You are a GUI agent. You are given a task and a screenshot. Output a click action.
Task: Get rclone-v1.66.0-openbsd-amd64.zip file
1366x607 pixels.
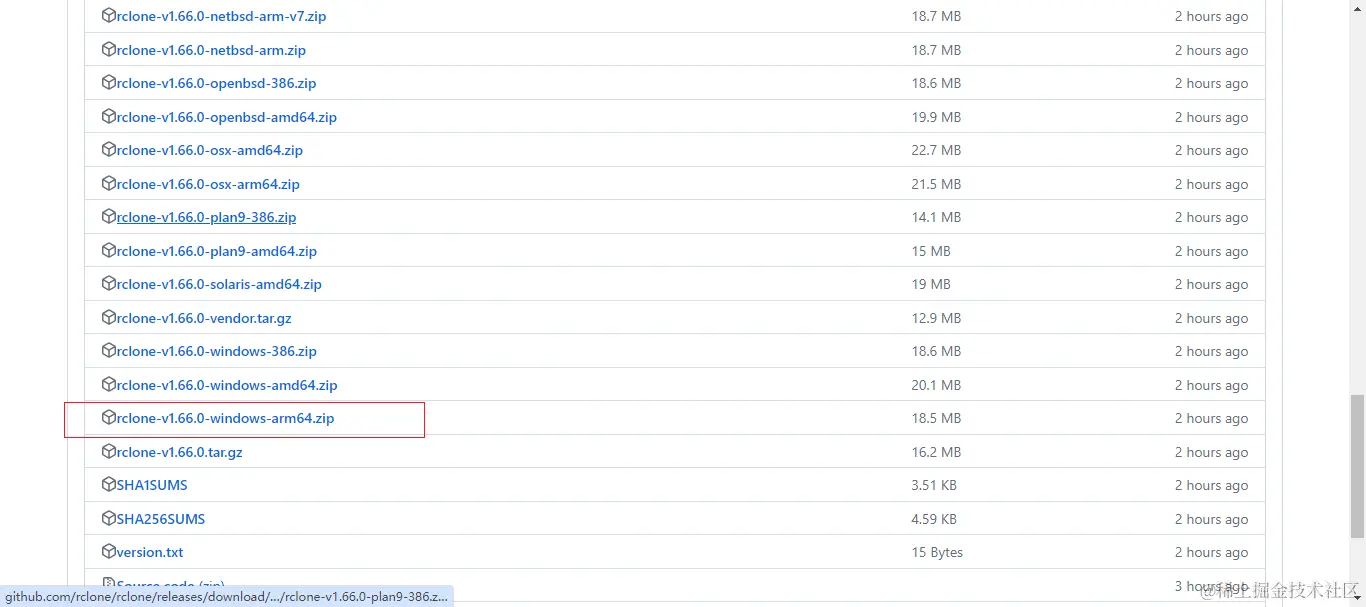tap(227, 117)
